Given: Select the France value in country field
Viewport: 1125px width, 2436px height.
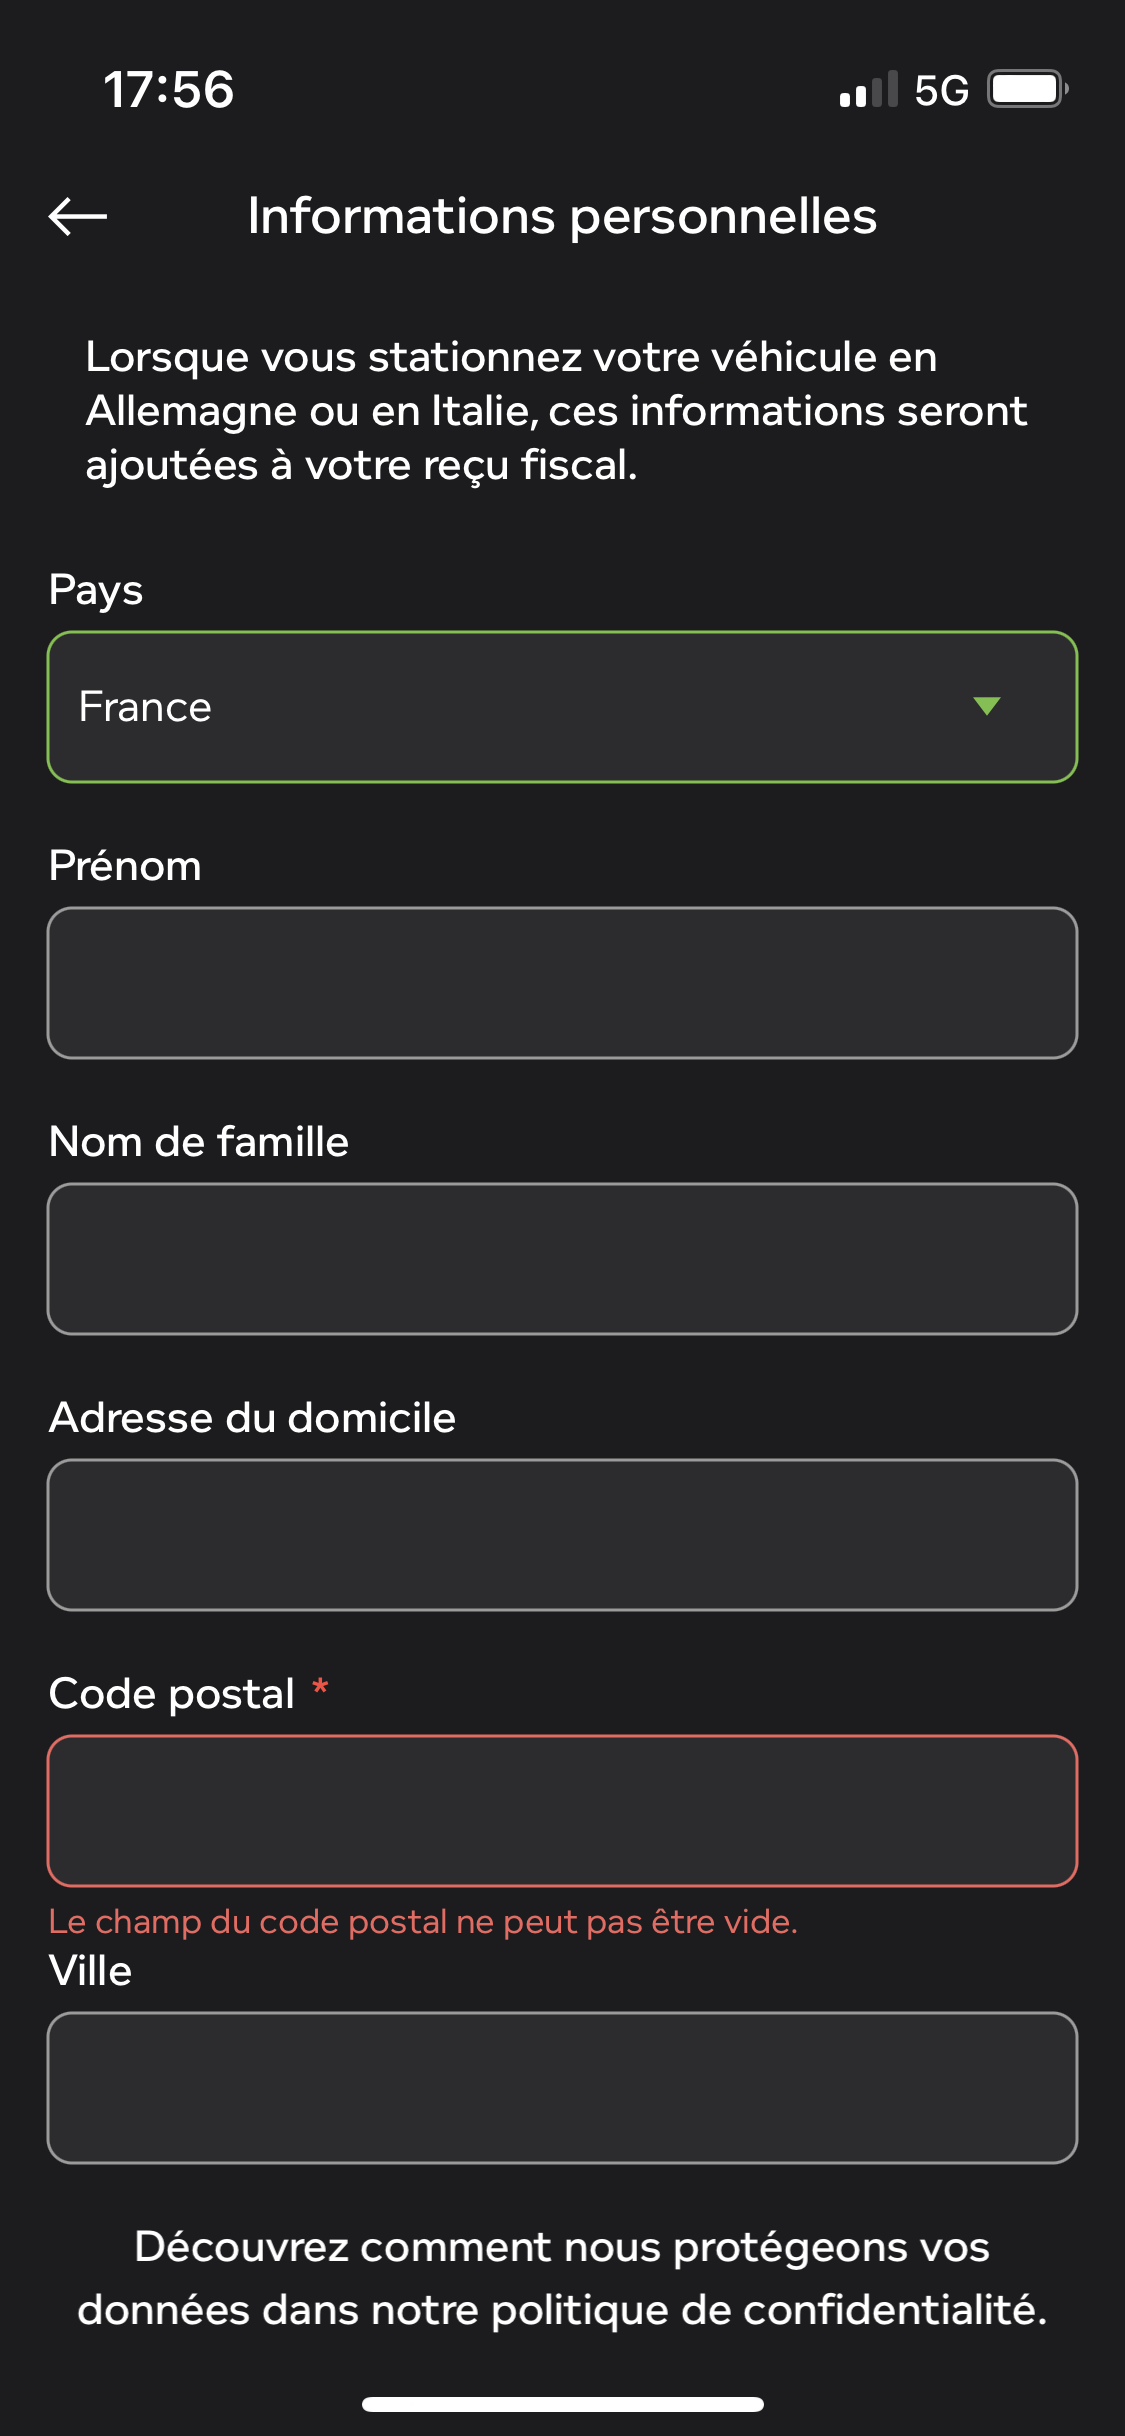Looking at the screenshot, I should (145, 707).
